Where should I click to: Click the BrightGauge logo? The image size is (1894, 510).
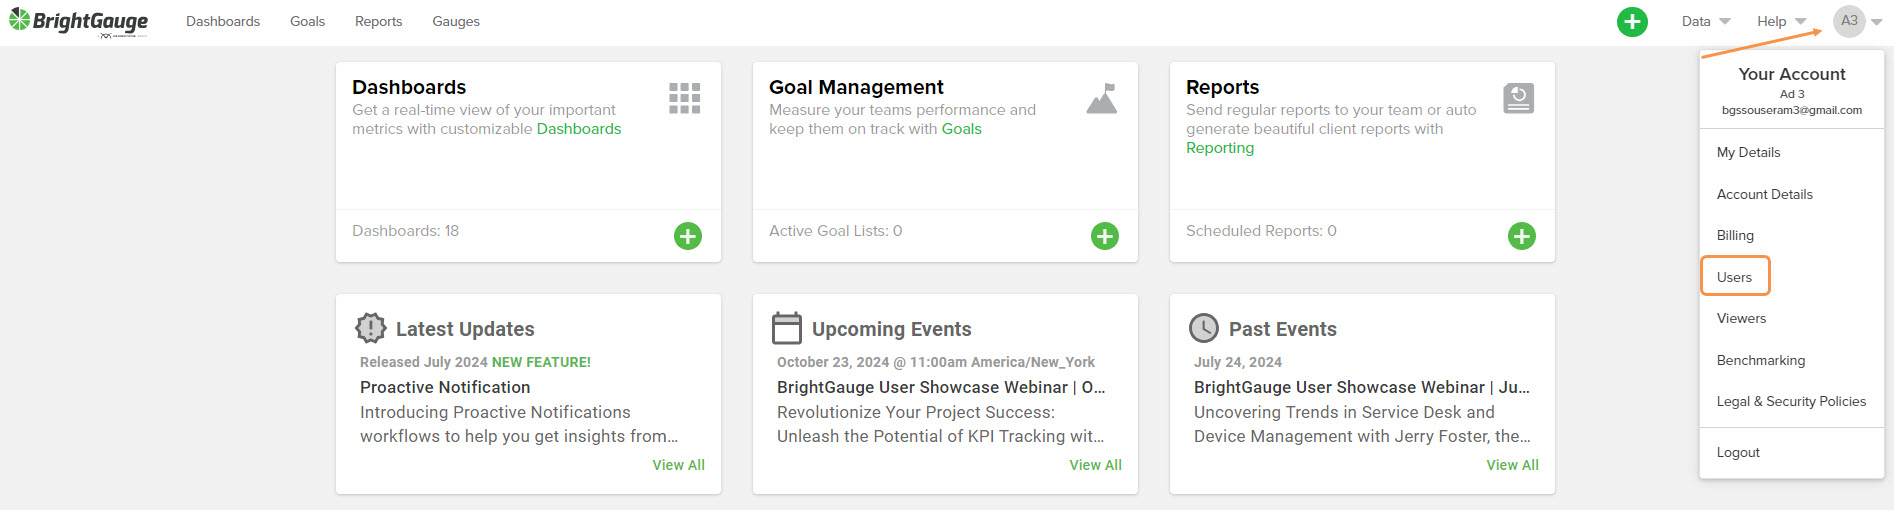79,21
